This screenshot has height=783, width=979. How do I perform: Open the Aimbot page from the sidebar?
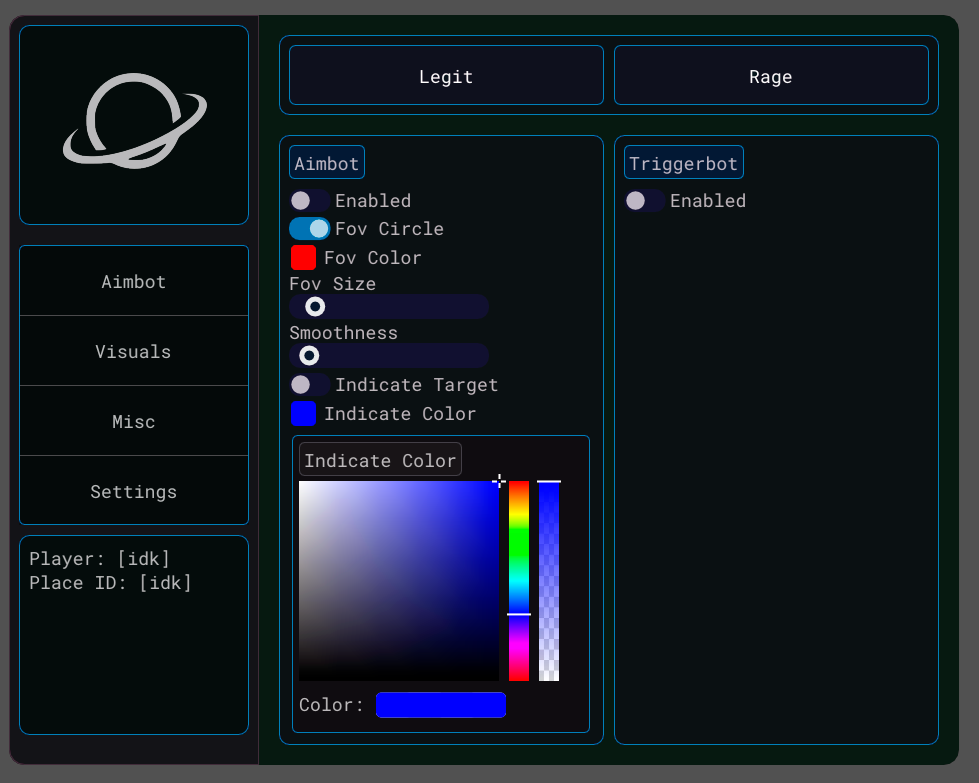[x=133, y=281]
